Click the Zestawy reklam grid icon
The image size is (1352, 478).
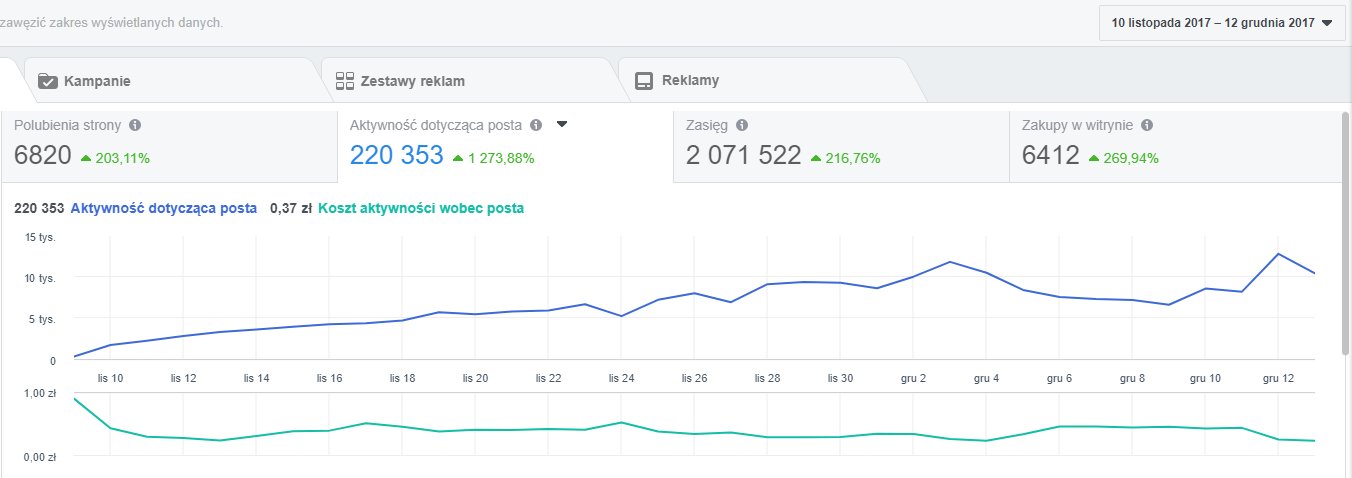[x=345, y=81]
